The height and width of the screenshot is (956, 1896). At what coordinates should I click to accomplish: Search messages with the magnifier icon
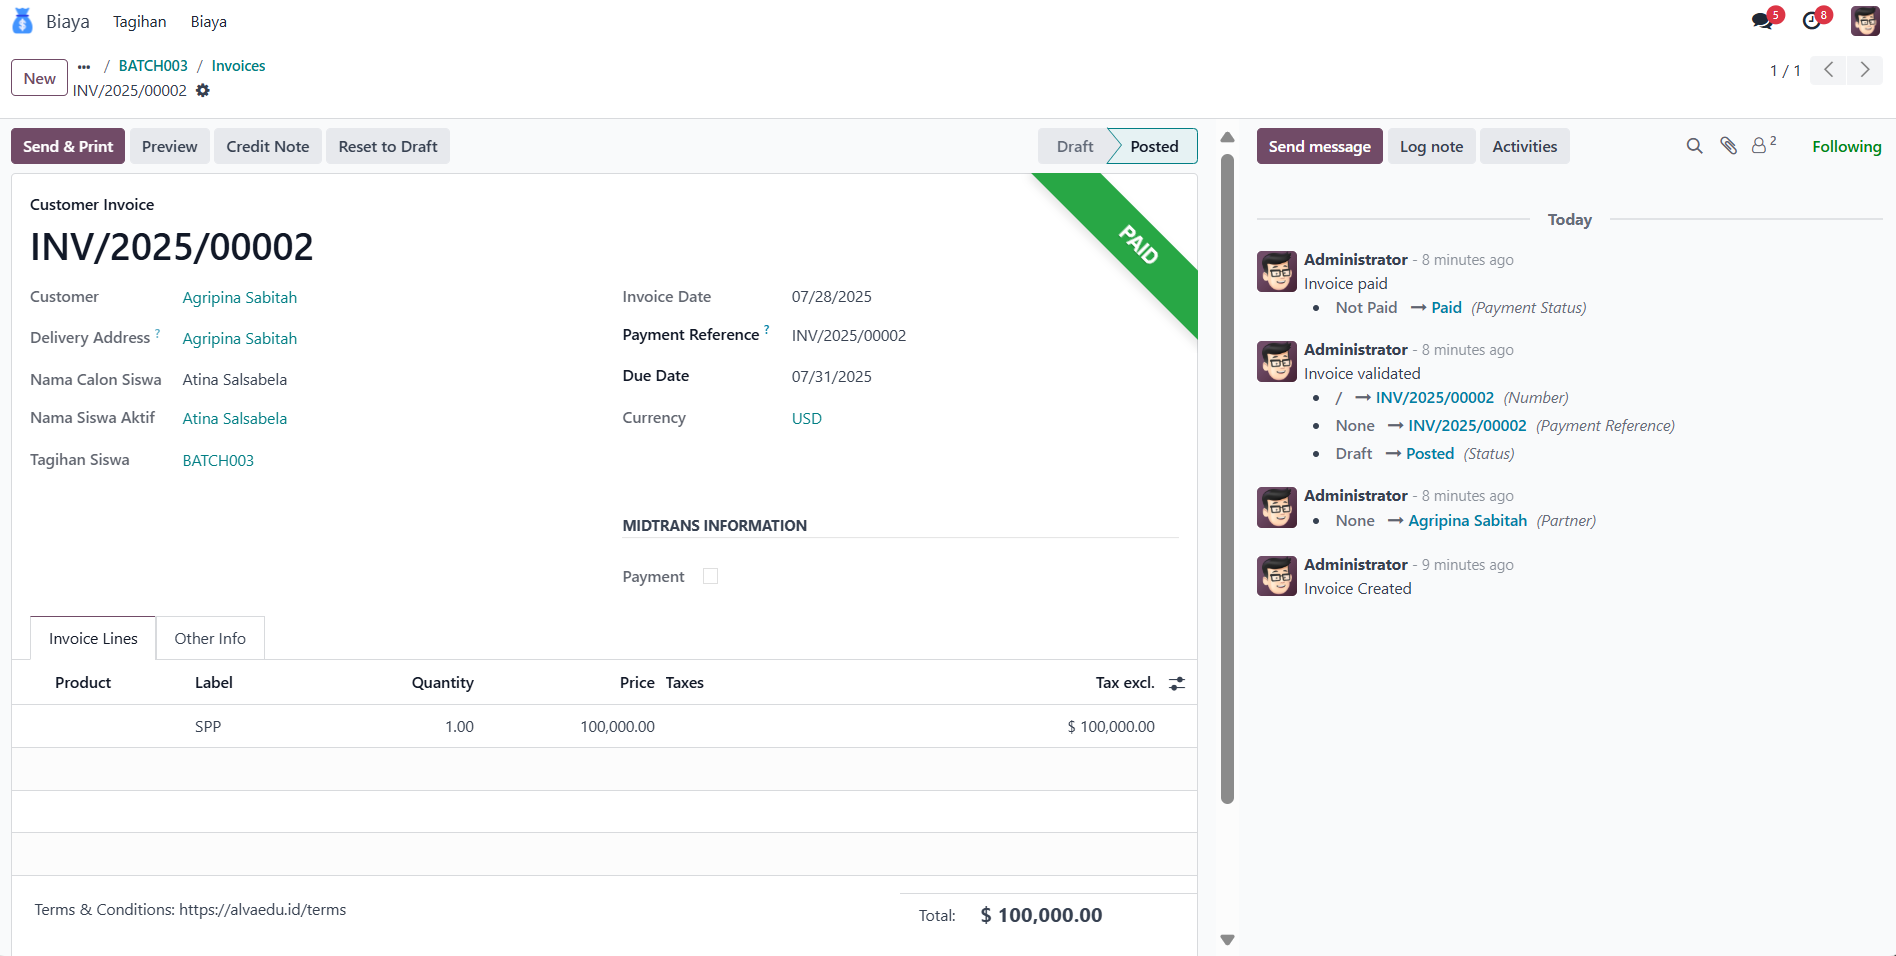coord(1694,146)
